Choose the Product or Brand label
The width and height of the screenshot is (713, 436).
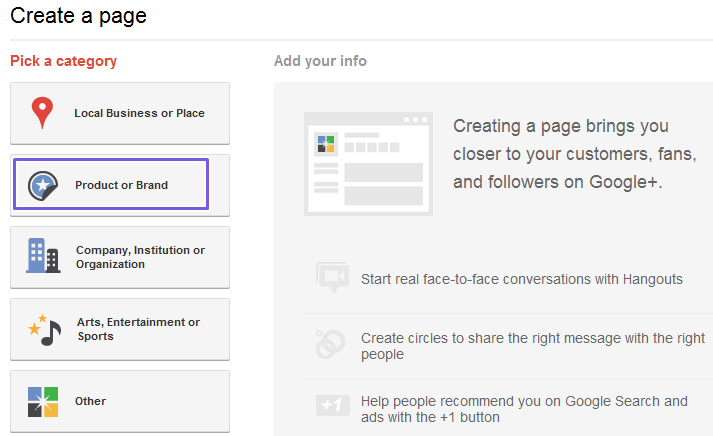121,185
